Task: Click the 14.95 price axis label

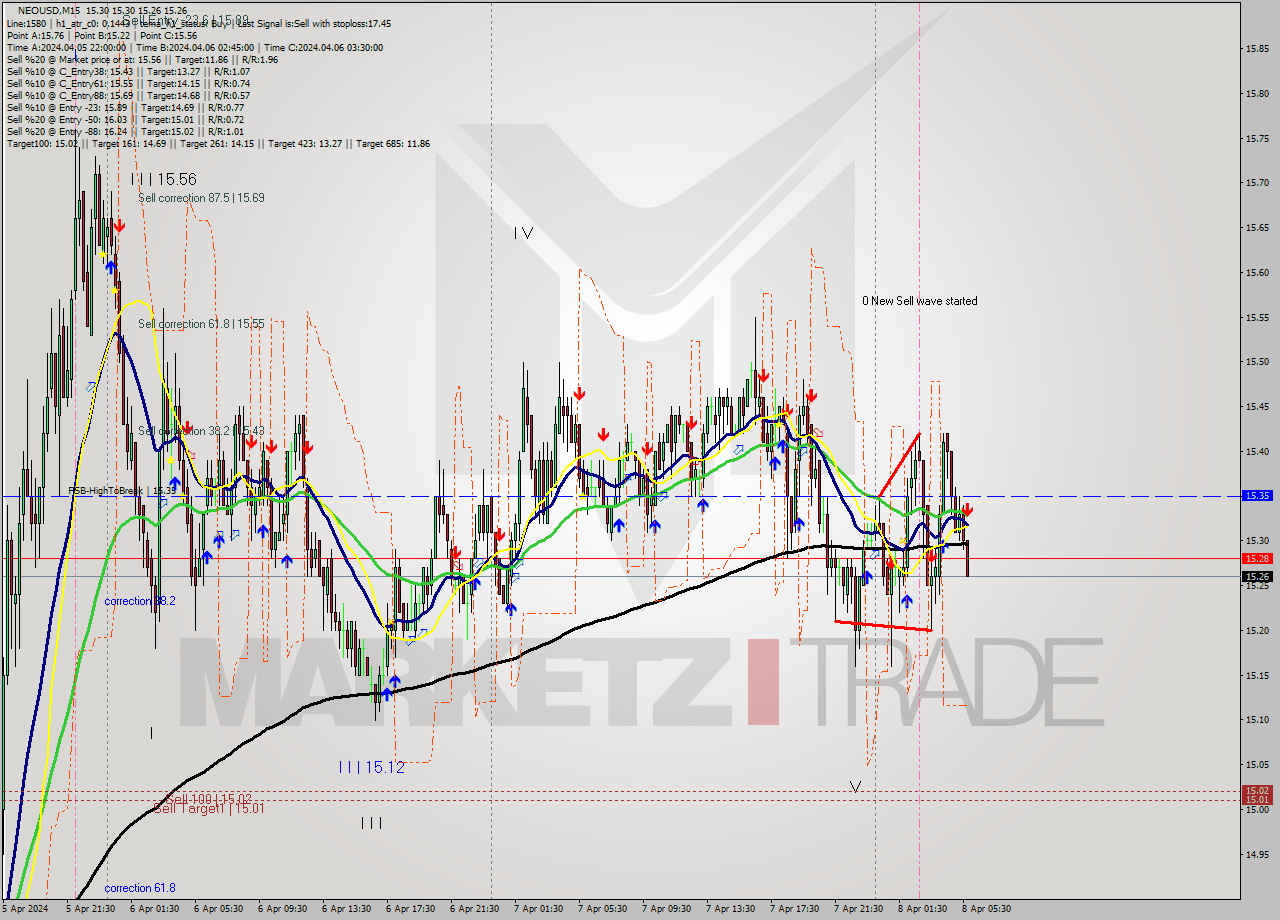Action: pos(1256,854)
